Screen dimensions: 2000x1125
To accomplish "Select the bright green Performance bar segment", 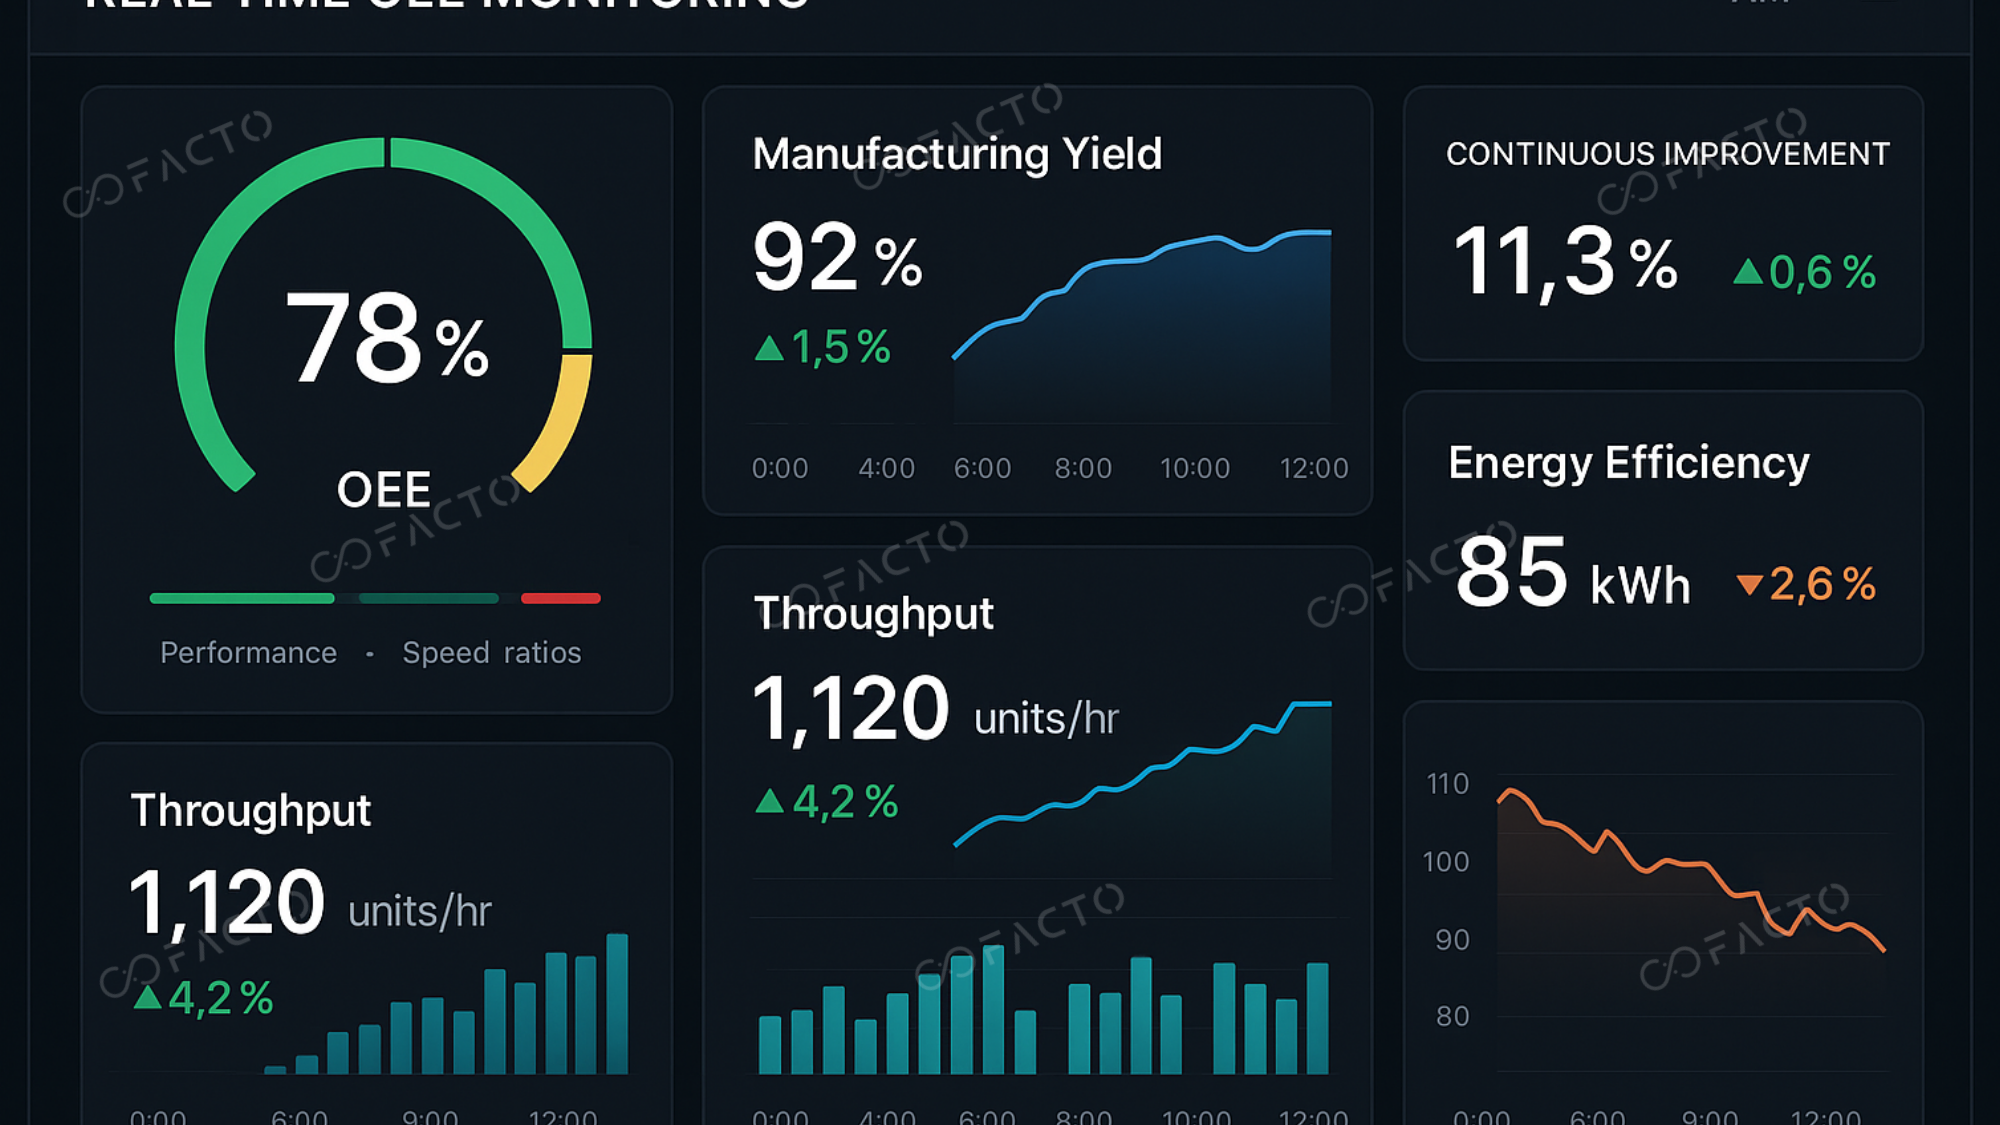I will [241, 598].
